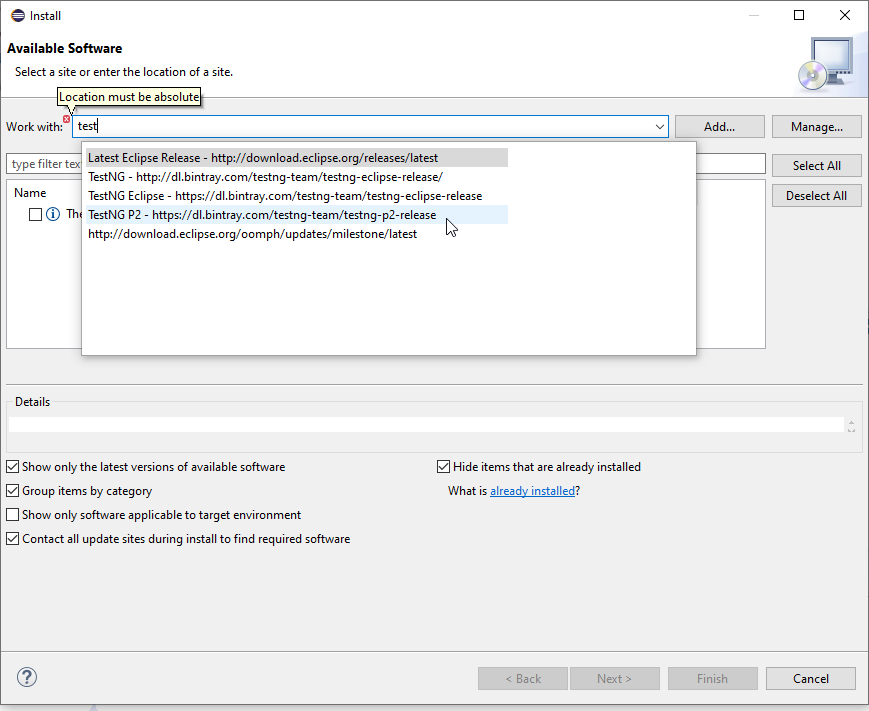869x711 pixels.
Task: Click the info icon in Name list
Action: (53, 214)
